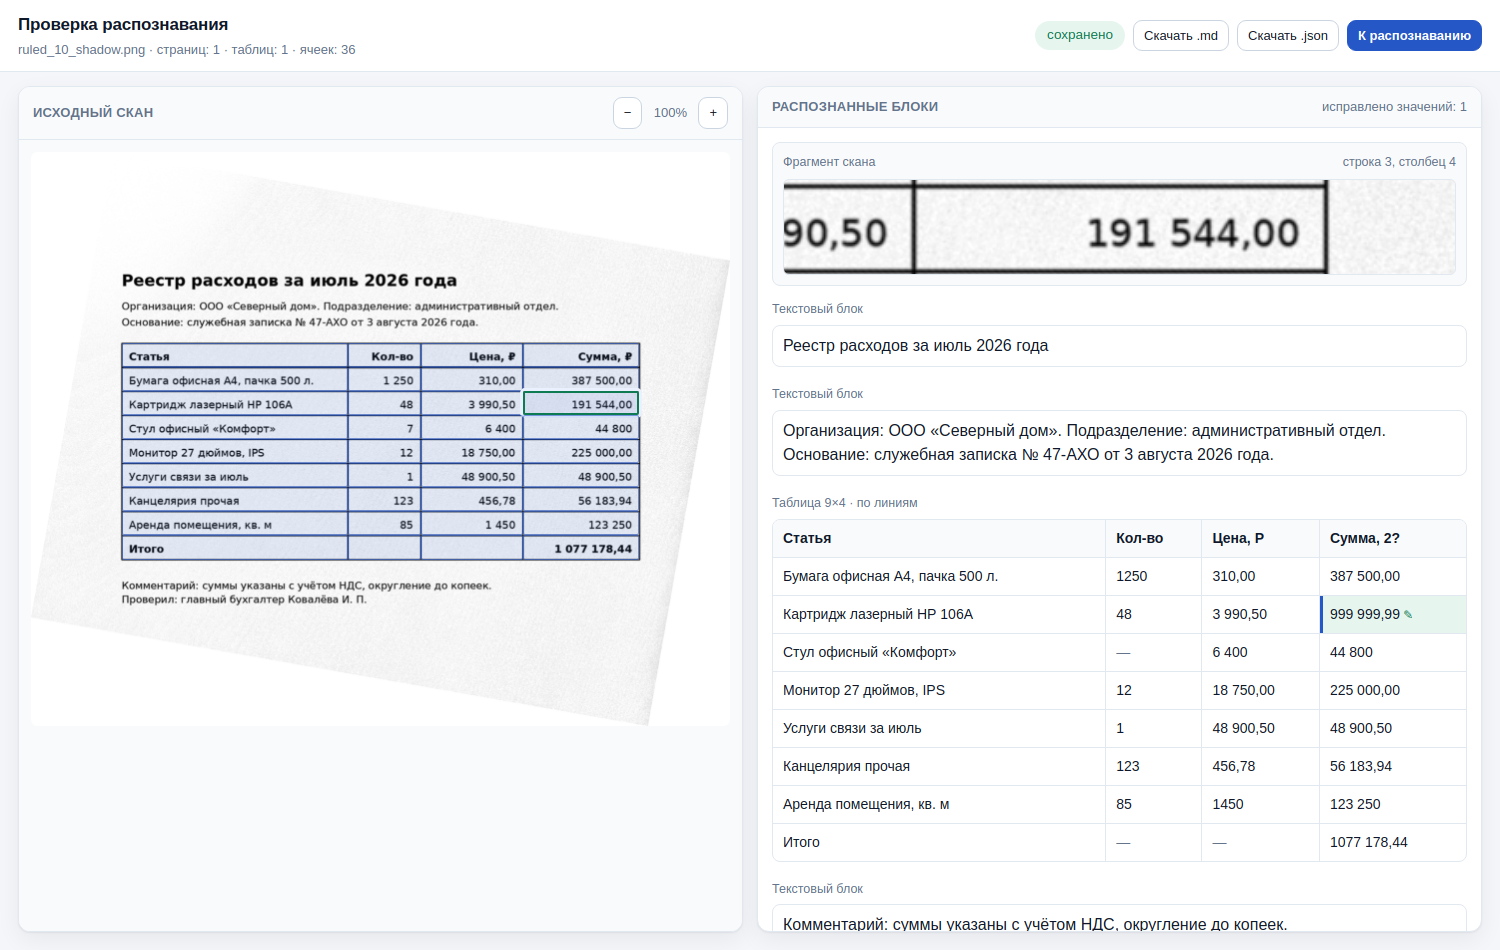Select cell 'Канцелярия прочая' in recognized table

939,767
